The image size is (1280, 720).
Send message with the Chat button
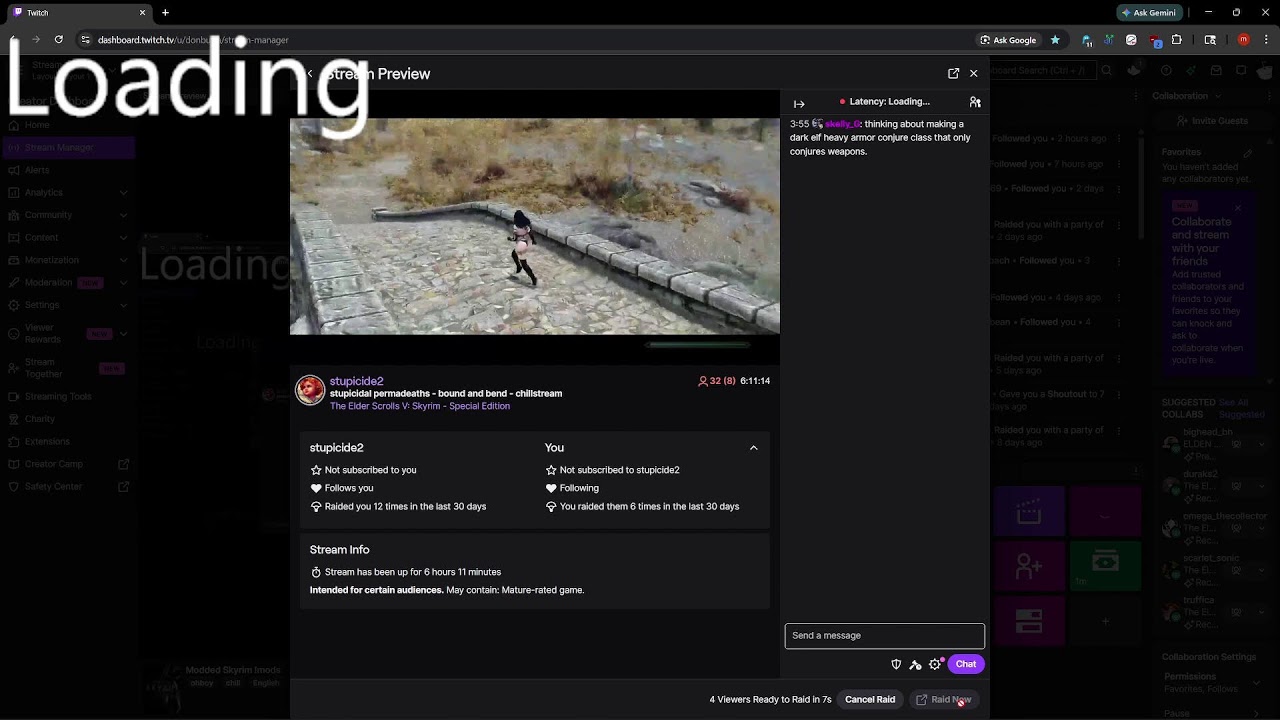pos(966,664)
